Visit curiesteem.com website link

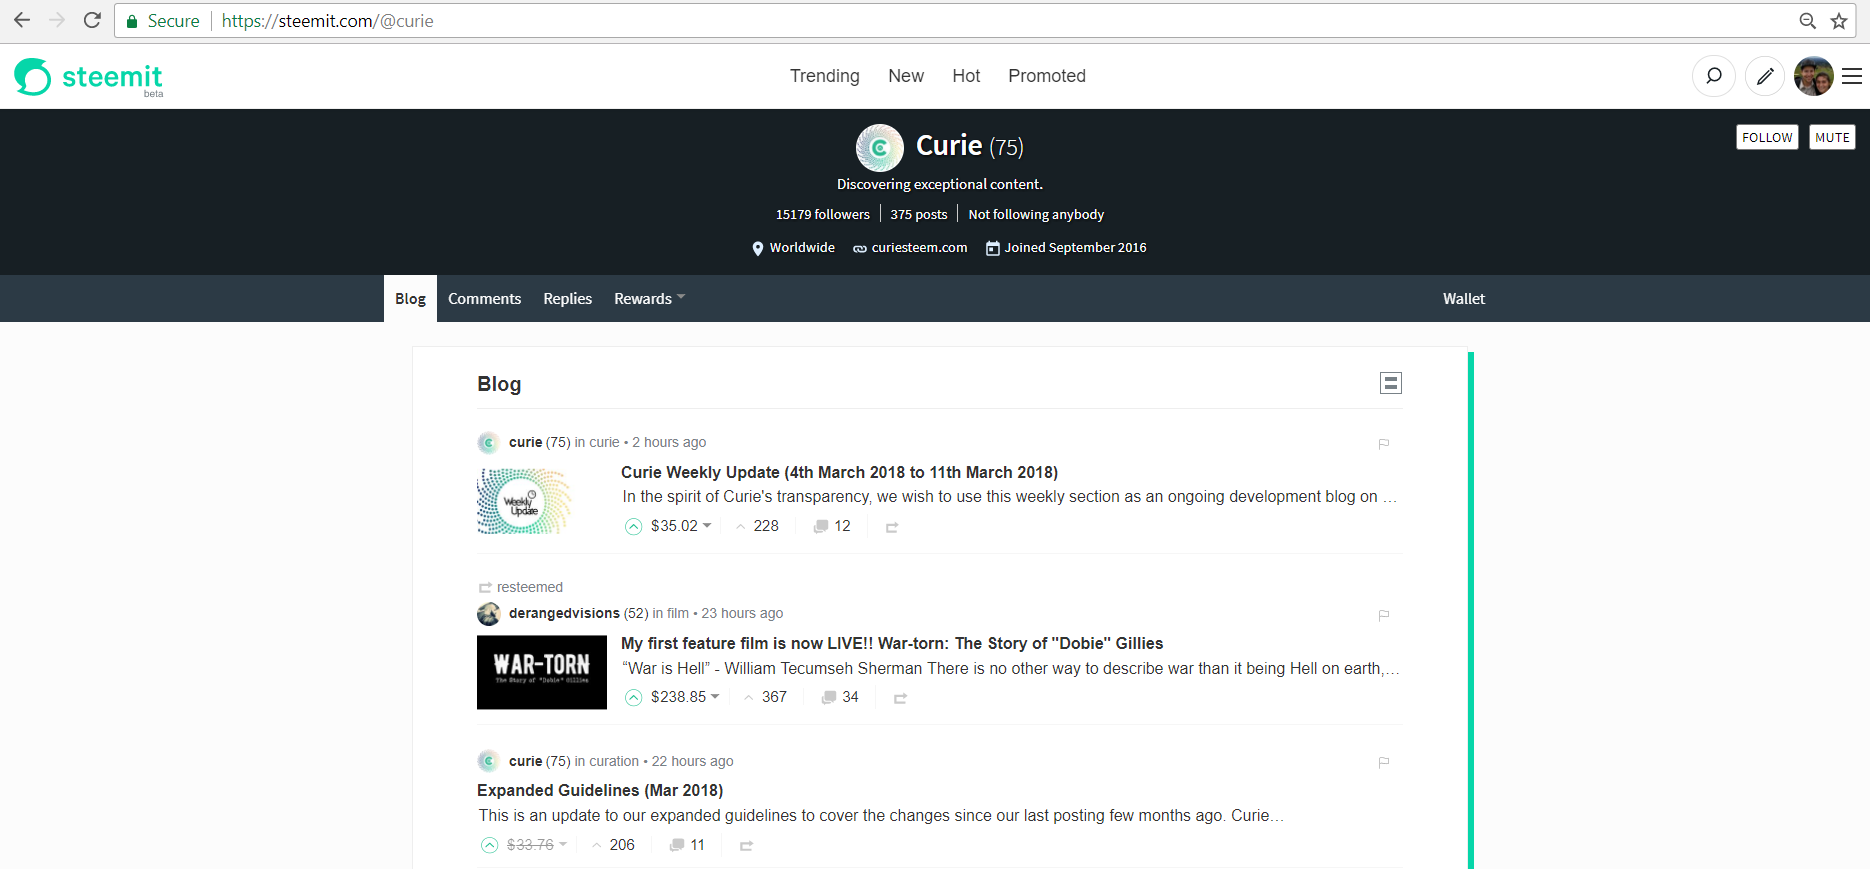(919, 247)
